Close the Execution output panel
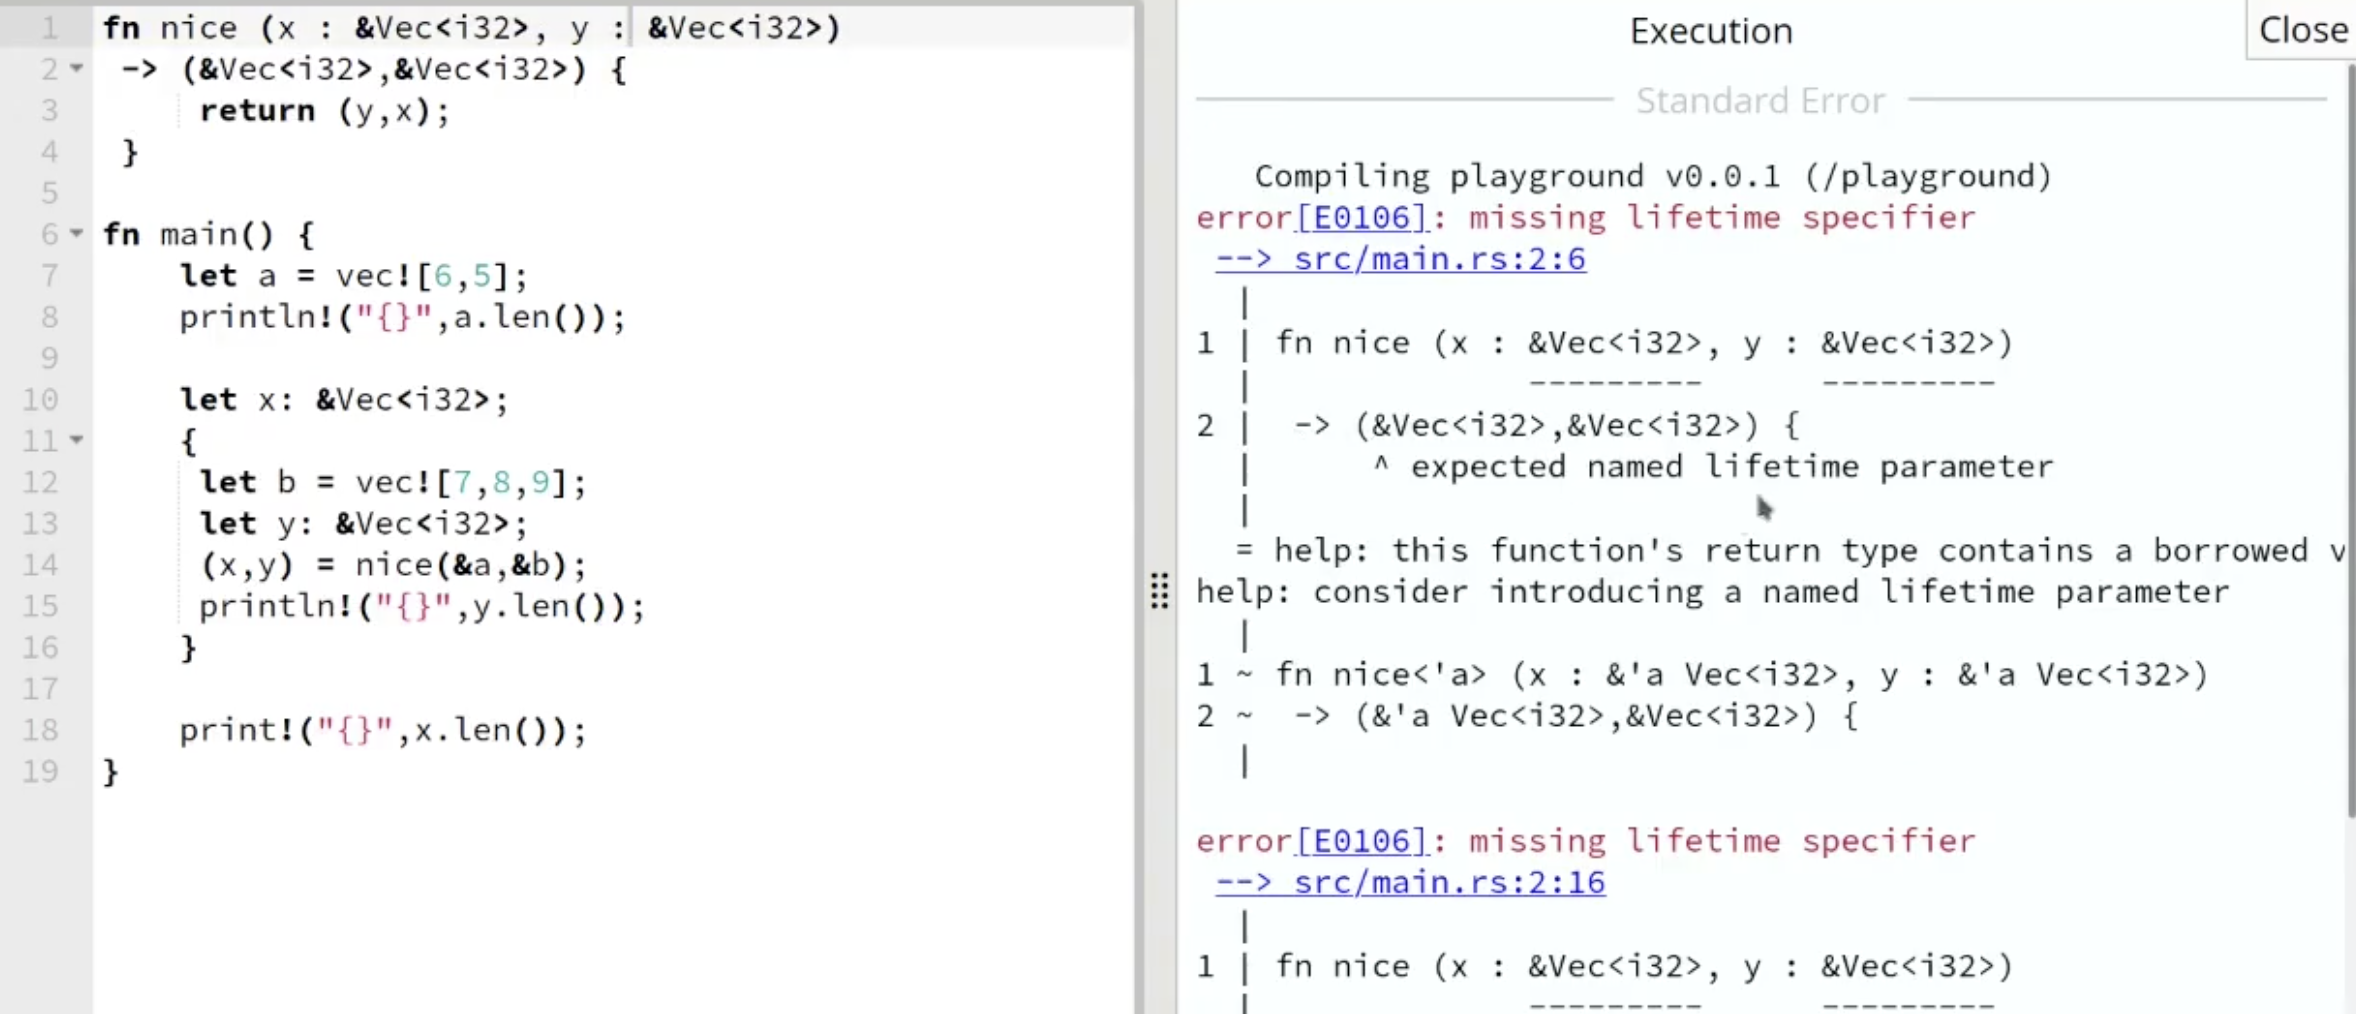2356x1014 pixels. pyautogui.click(x=2302, y=30)
